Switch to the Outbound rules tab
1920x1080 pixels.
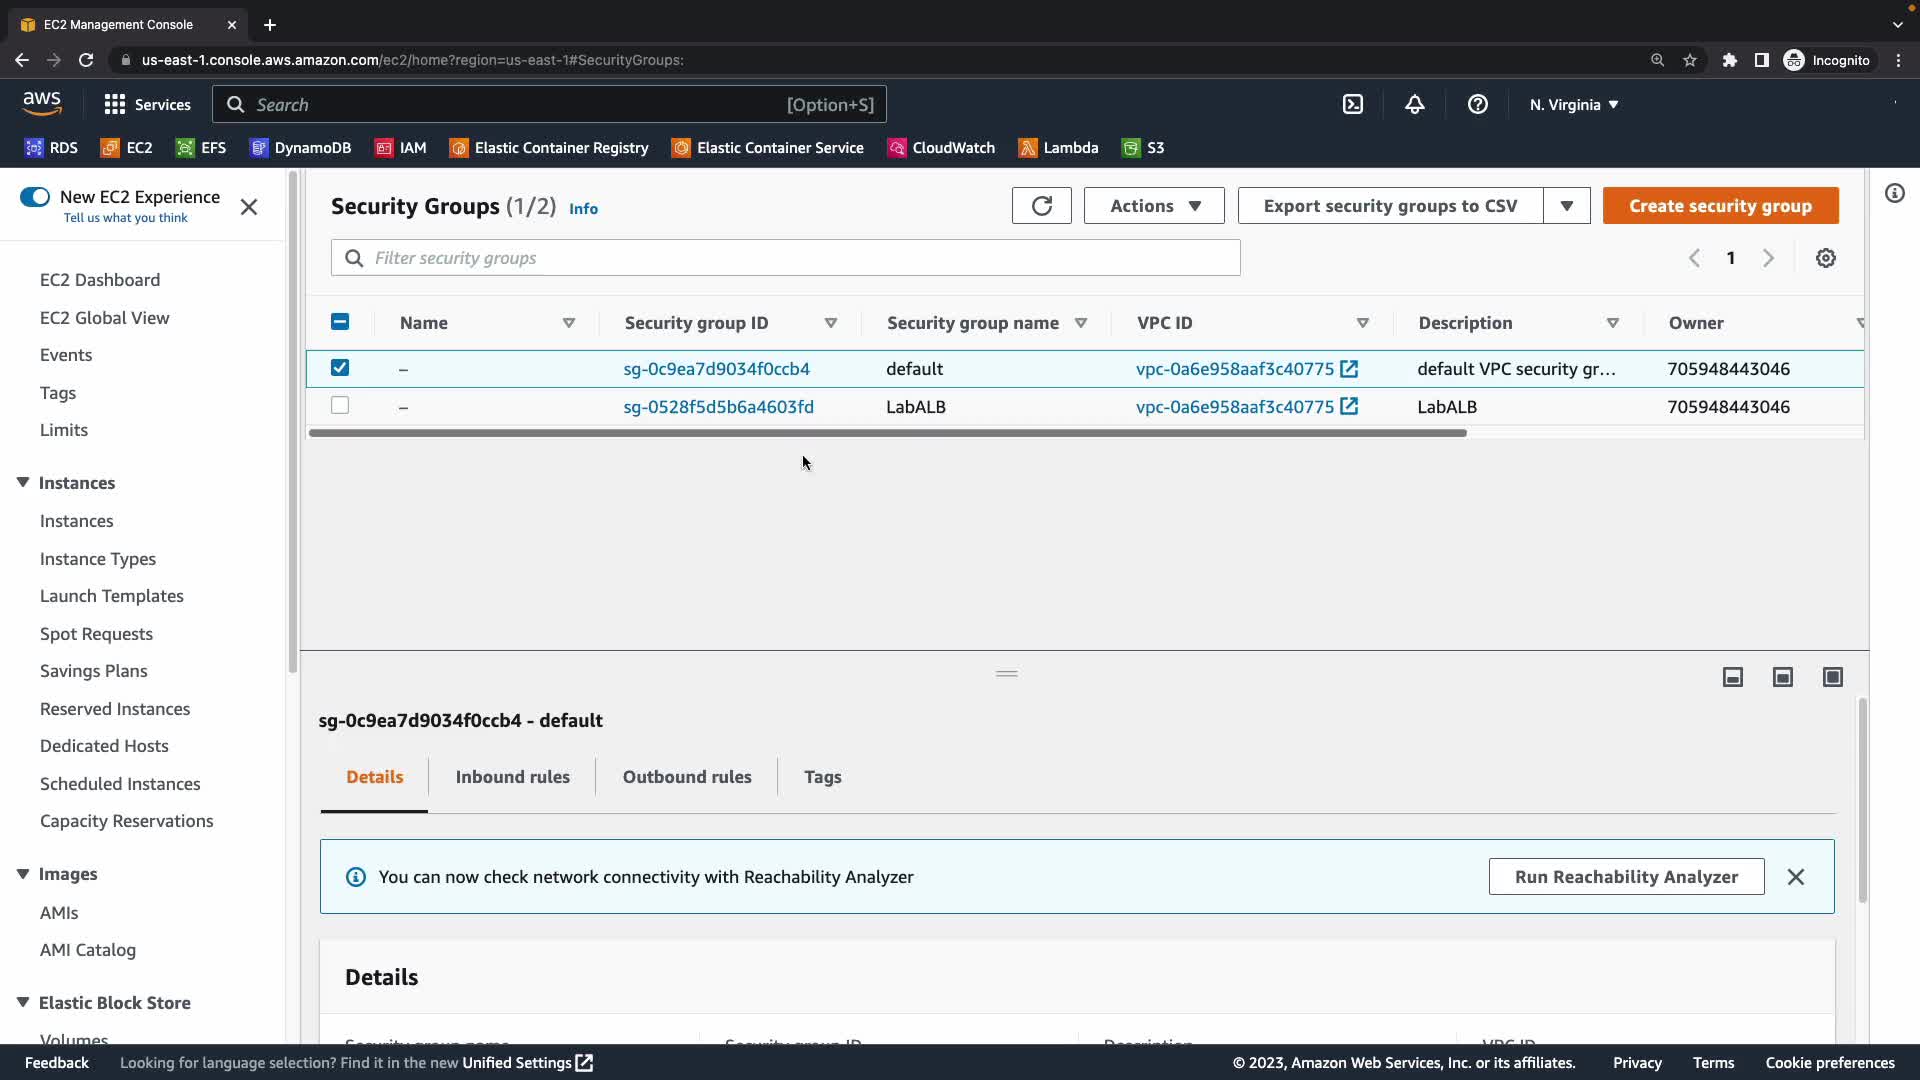(686, 777)
